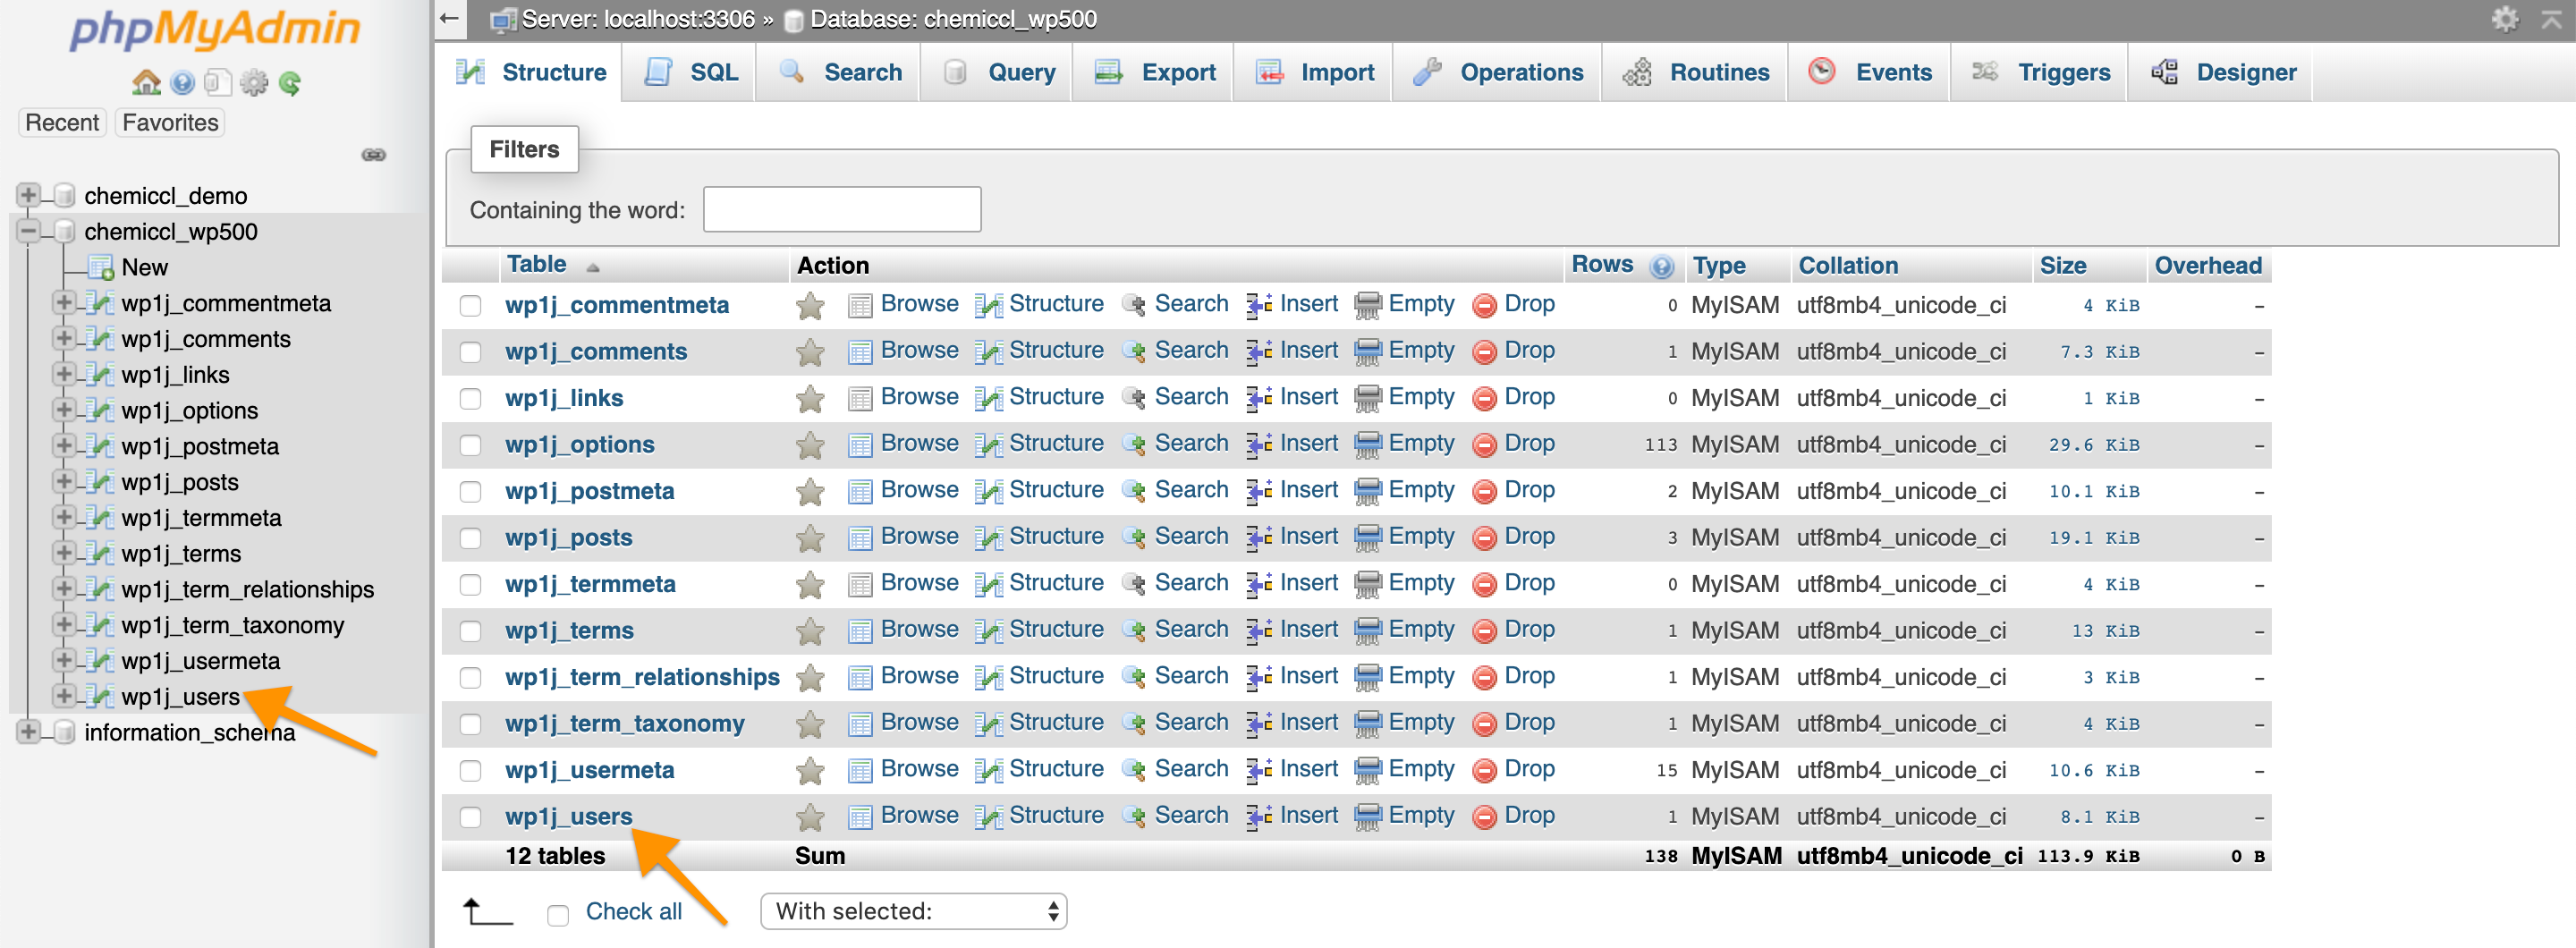Tick the wp1j_comments row checkbox

point(470,352)
